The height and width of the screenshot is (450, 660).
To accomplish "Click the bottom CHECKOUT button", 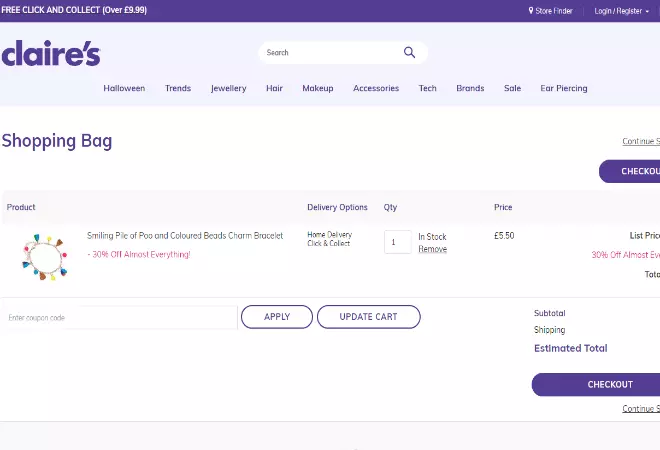I will coord(596,384).
